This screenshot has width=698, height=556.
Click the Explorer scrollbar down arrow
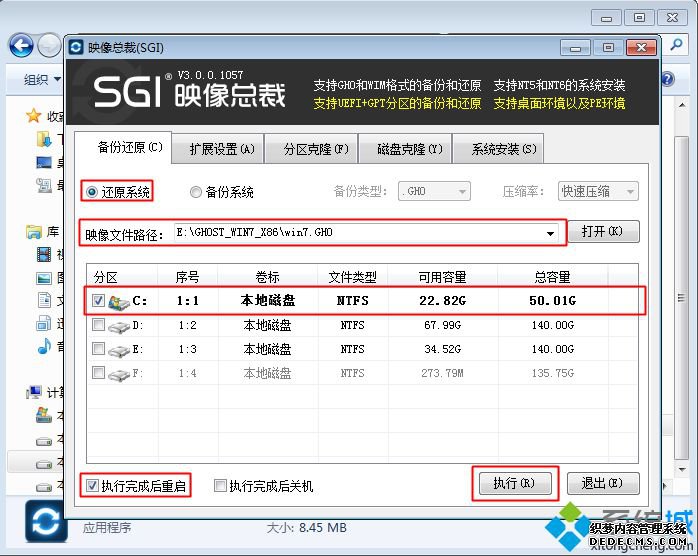click(682, 469)
